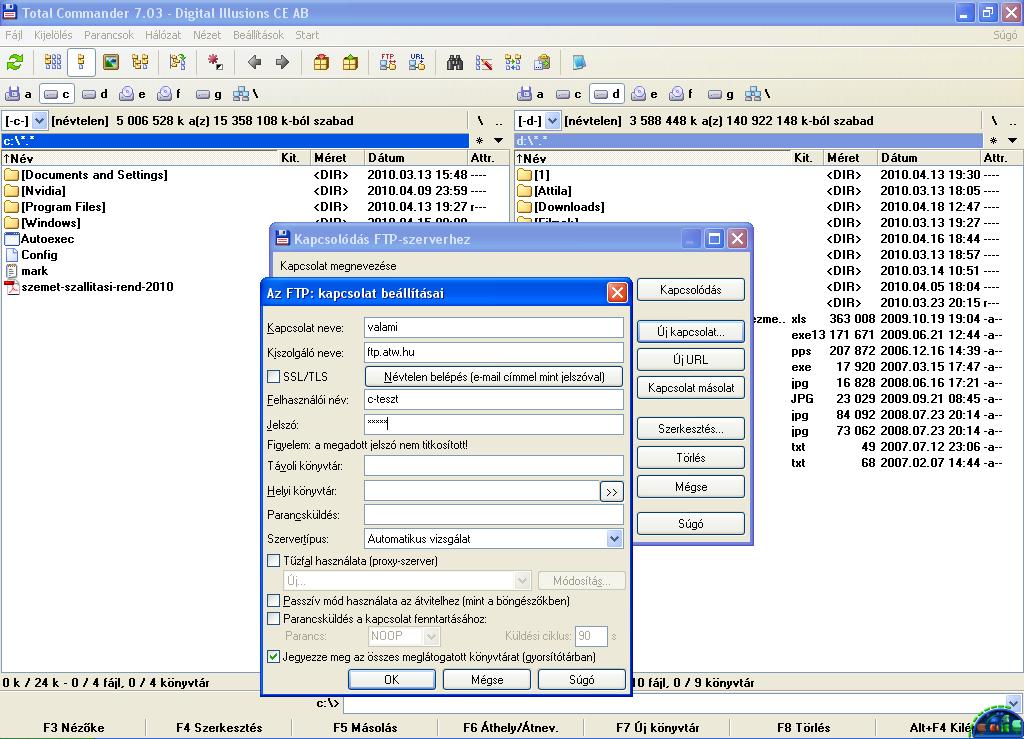Open the Parancsok menu
The width and height of the screenshot is (1024, 739).
[x=108, y=35]
